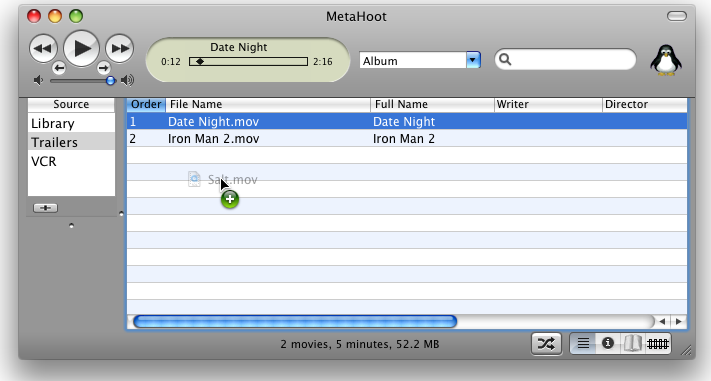This screenshot has height=381, width=711.
Task: Click the yellow minimize window button
Action: click(x=55, y=16)
